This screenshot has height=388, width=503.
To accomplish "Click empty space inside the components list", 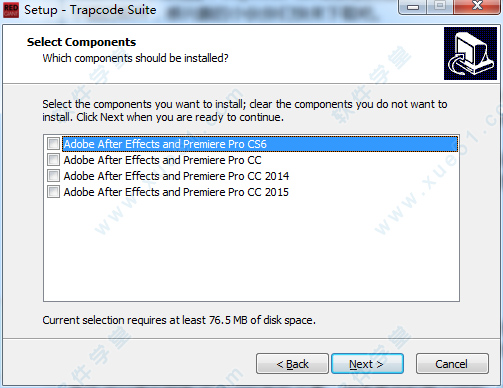I will click(x=251, y=250).
